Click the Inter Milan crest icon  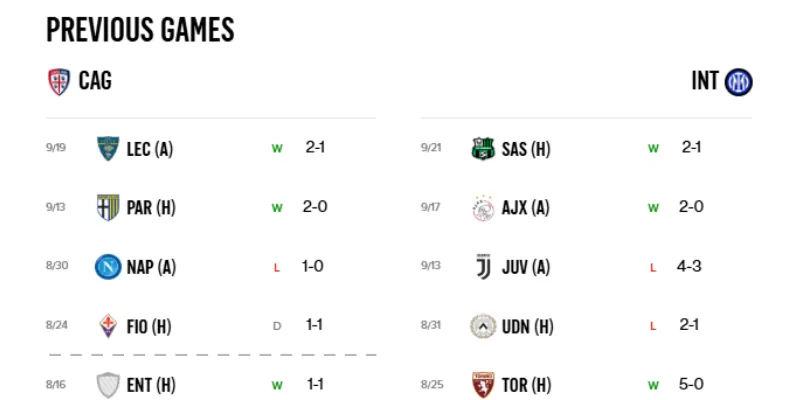(739, 82)
